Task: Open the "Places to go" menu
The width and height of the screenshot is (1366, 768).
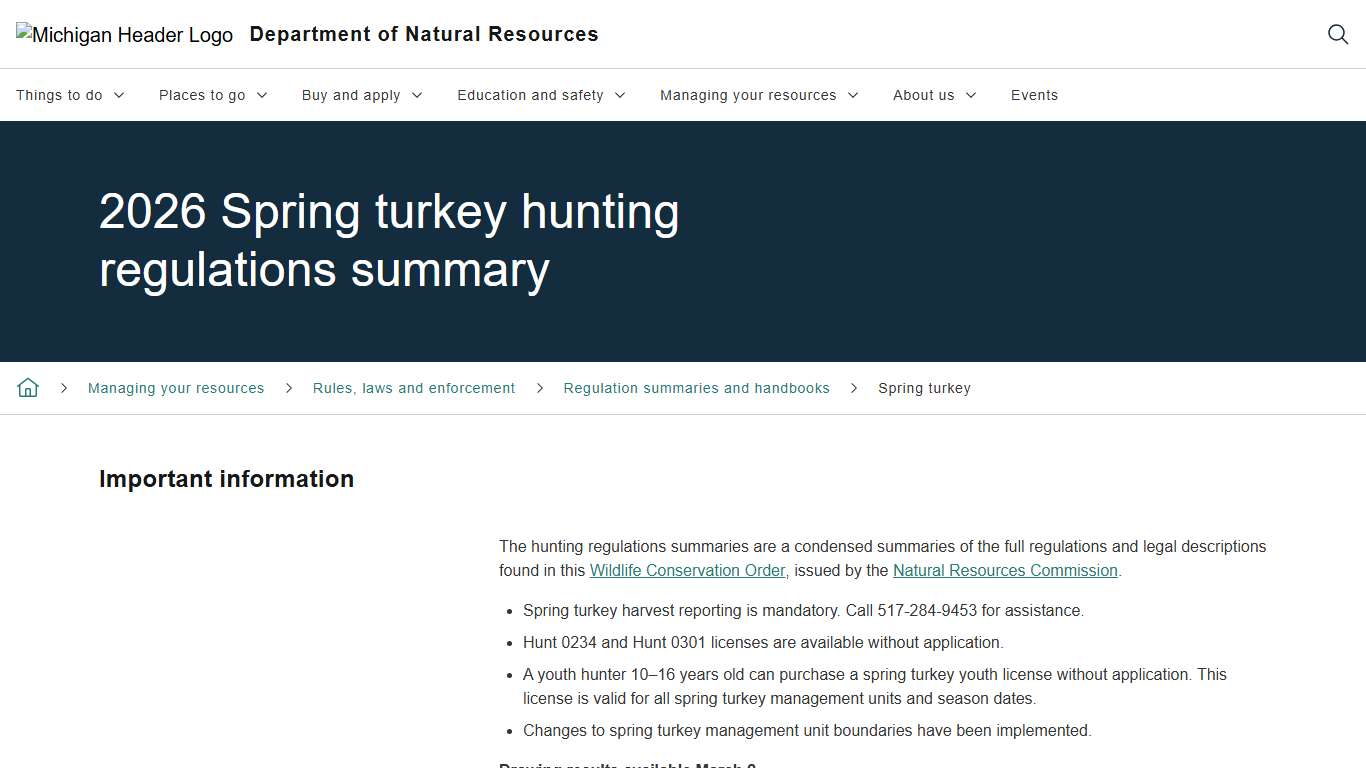Action: click(212, 95)
